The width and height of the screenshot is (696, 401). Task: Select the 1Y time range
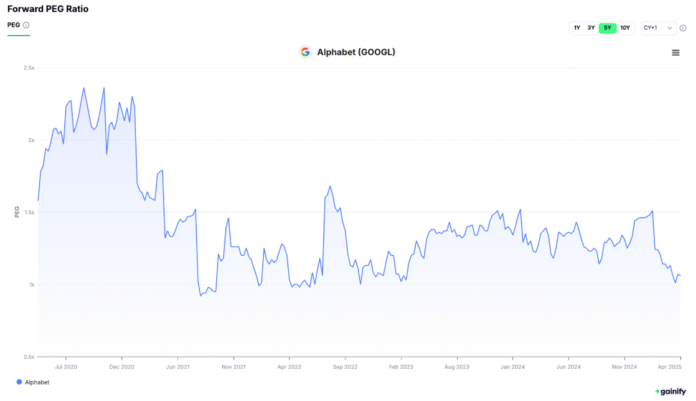click(577, 28)
